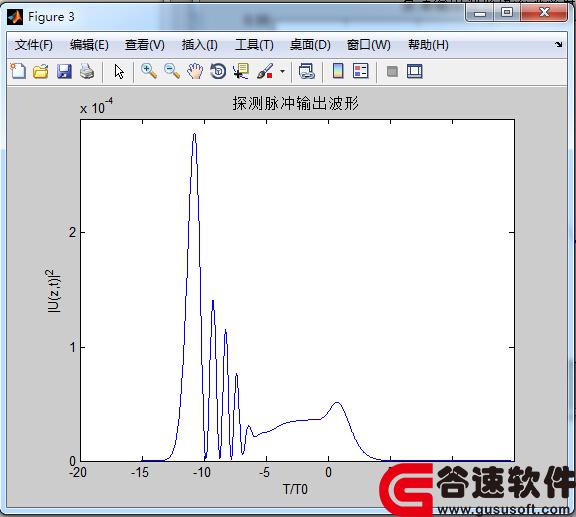
Task: Insert a Legend via toolbar icon
Action: point(360,71)
